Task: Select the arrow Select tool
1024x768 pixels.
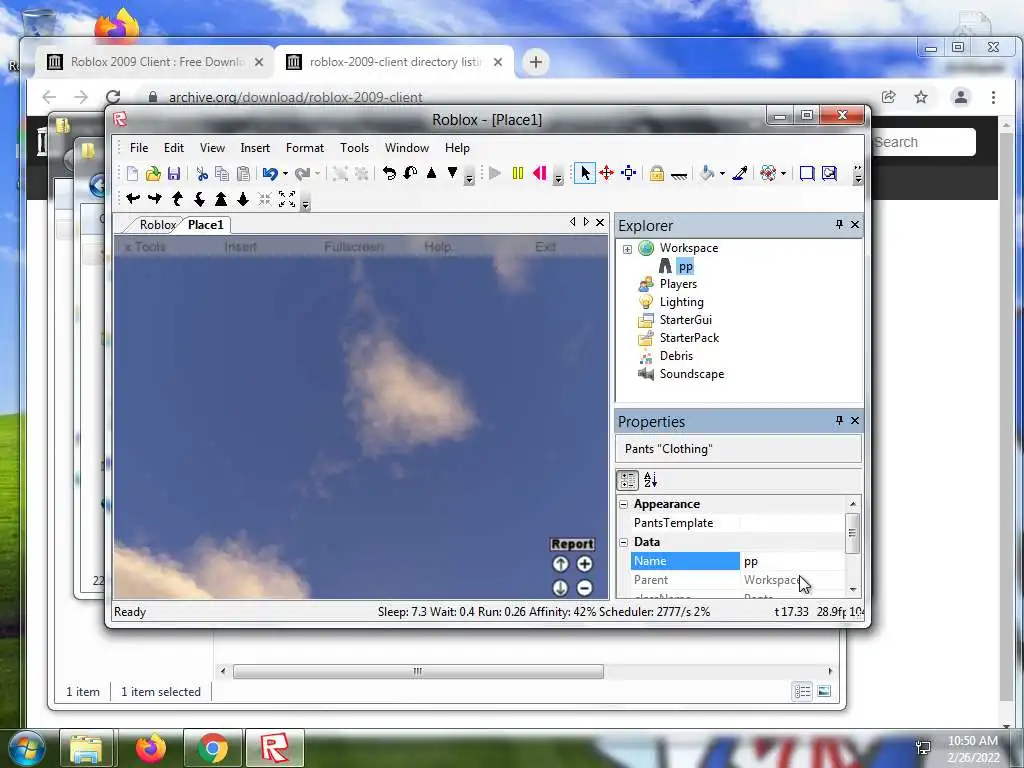Action: [584, 173]
